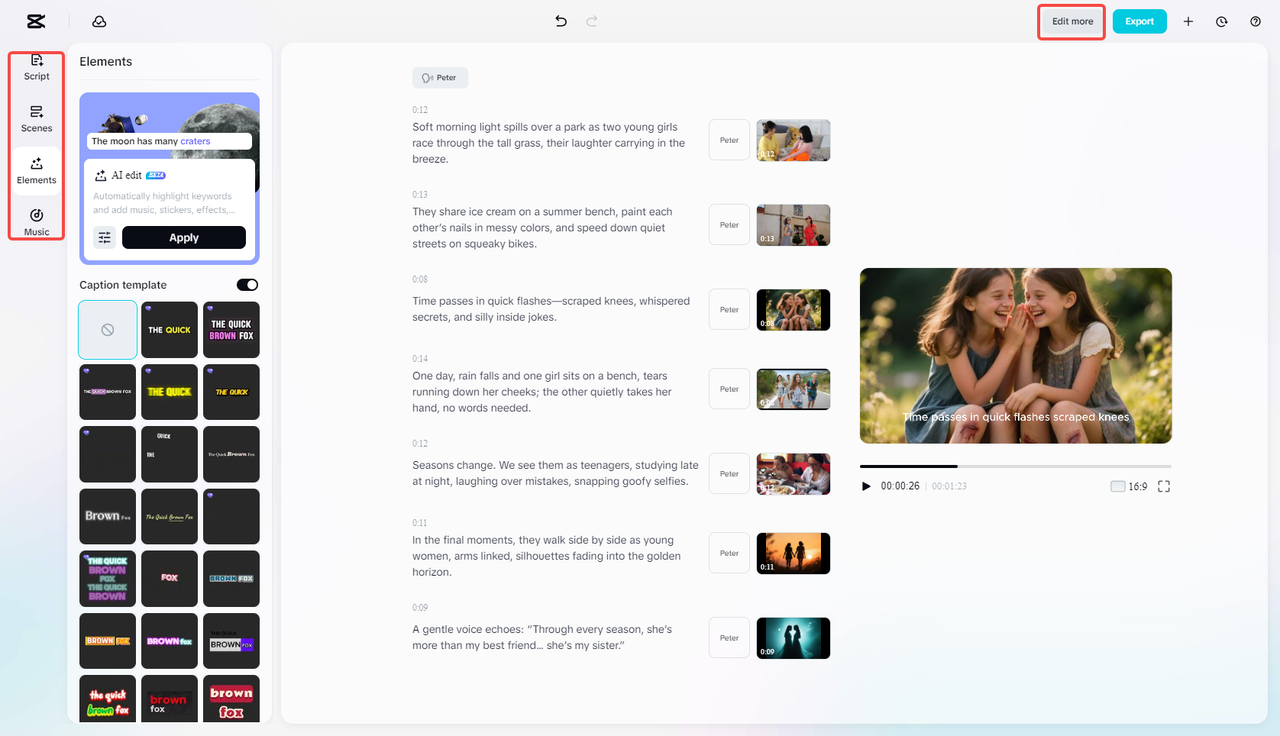This screenshot has height=736, width=1280.
Task: Open version history via the clock icon
Action: (x=1221, y=20)
